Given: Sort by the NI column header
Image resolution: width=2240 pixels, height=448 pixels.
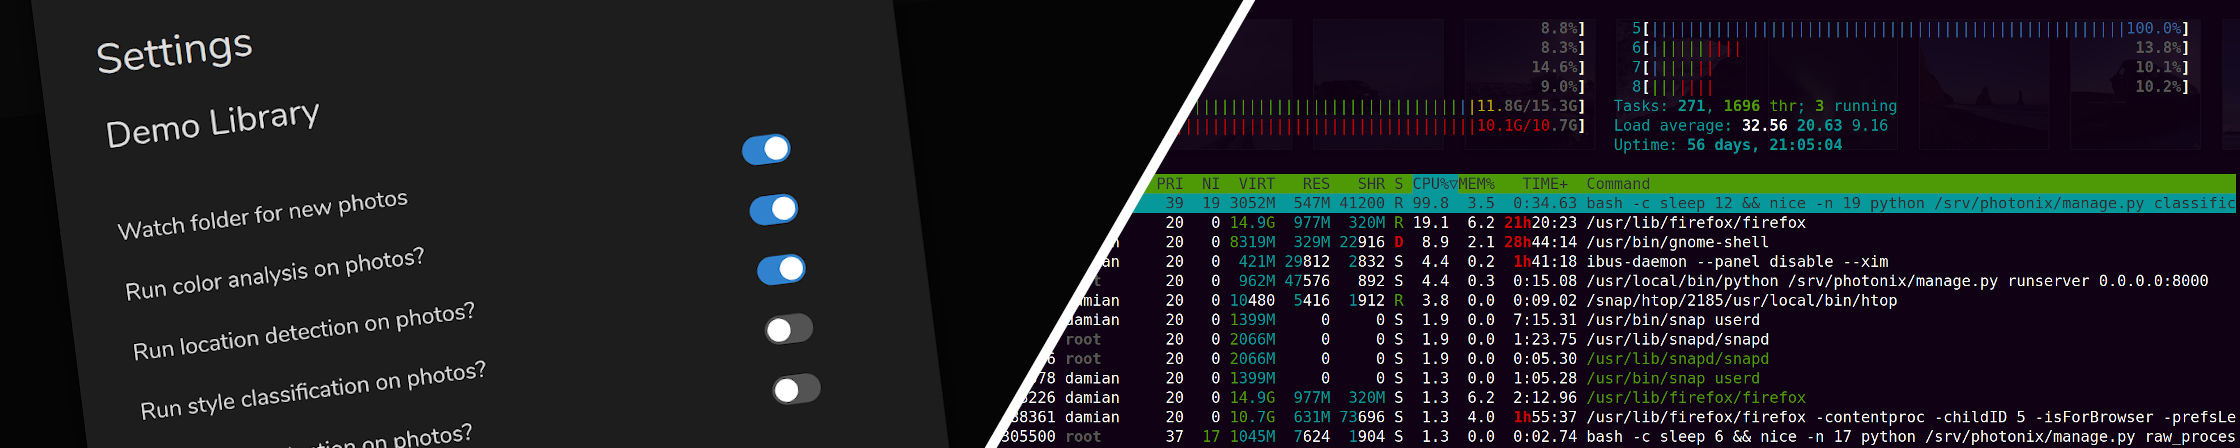Looking at the screenshot, I should 1211,184.
